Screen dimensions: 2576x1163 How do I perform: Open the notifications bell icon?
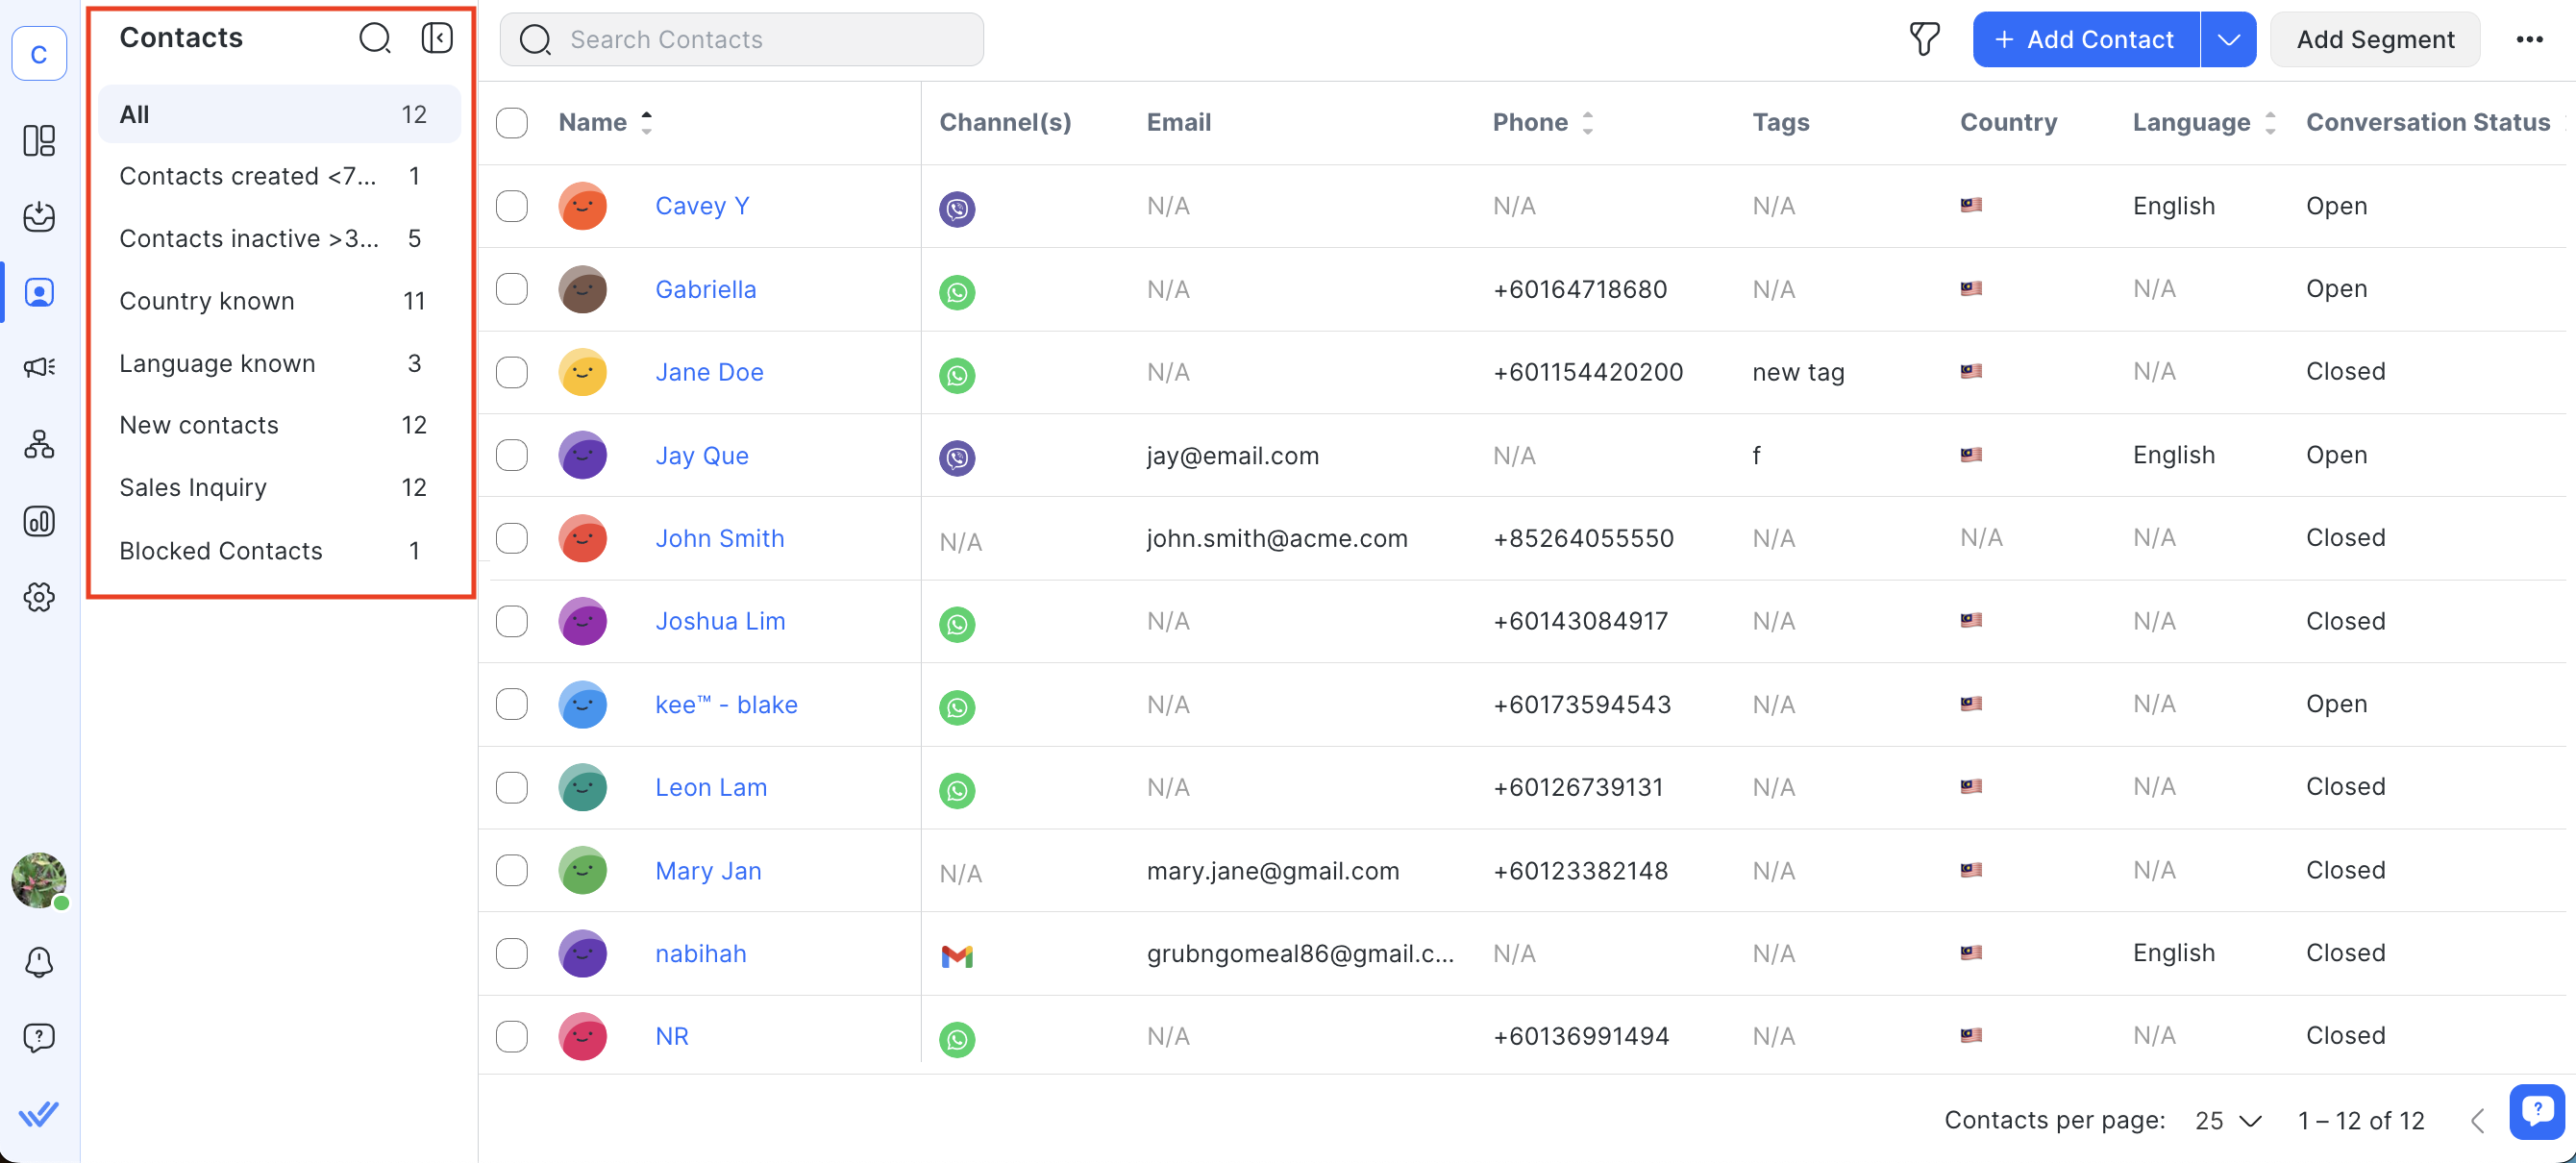click(39, 961)
